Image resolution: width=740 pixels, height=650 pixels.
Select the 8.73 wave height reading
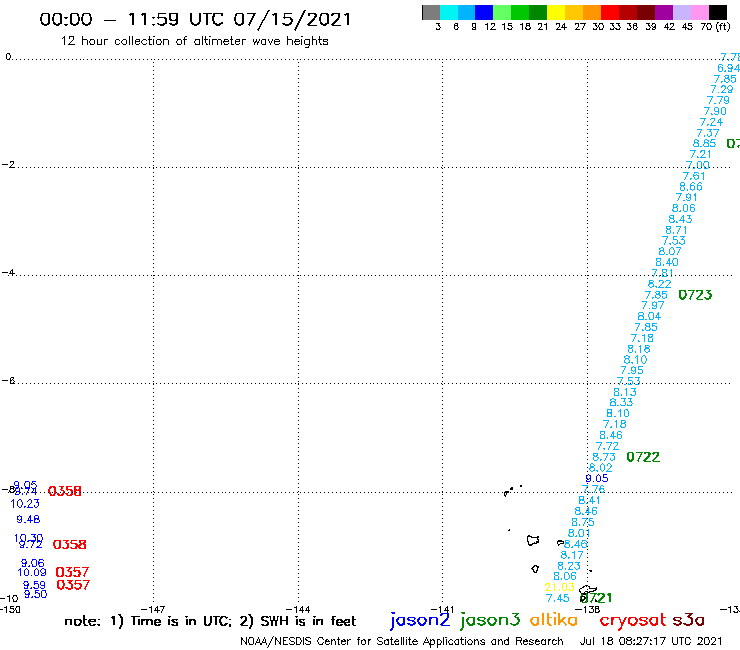(x=604, y=457)
